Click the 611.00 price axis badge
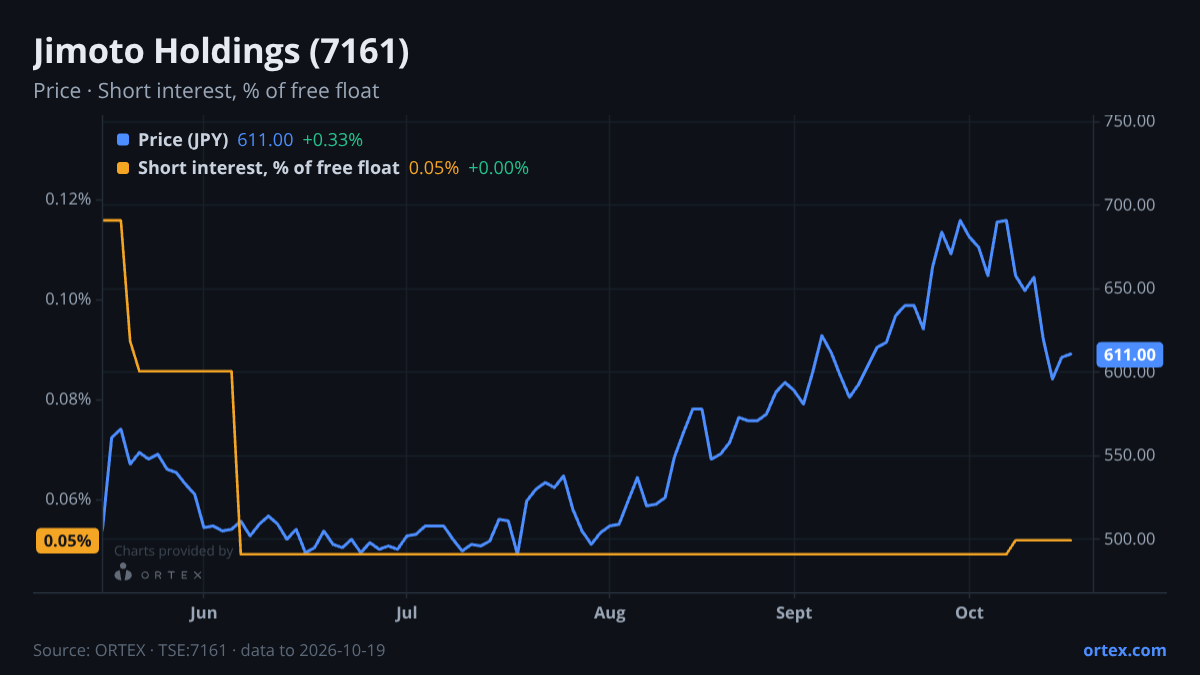The image size is (1200, 675). (x=1129, y=354)
